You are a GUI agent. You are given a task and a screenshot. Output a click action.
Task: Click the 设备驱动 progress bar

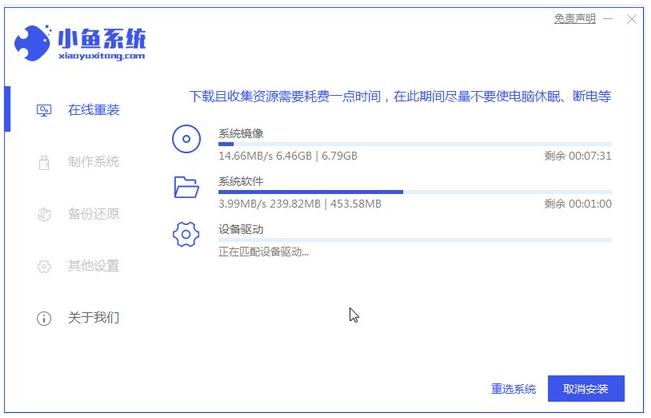[x=414, y=240]
